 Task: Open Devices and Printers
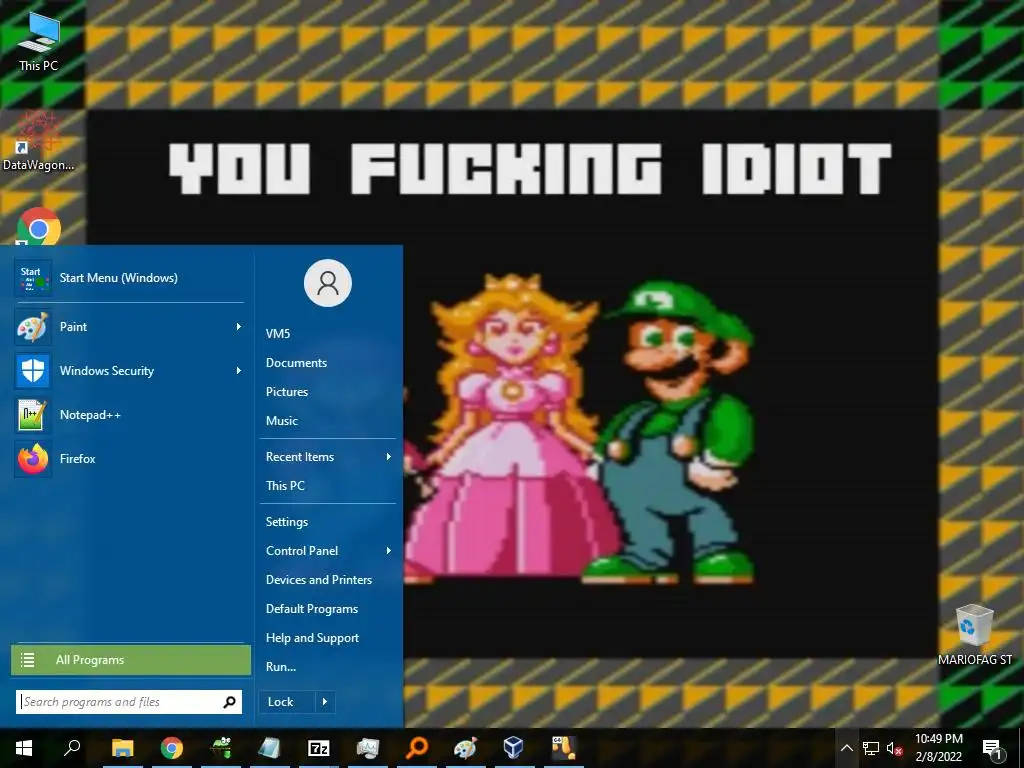328,580
